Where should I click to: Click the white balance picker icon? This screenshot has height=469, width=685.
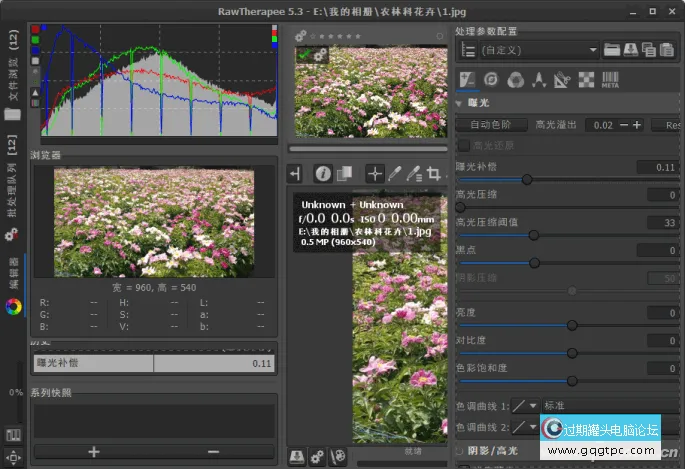pyautogui.click(x=395, y=173)
